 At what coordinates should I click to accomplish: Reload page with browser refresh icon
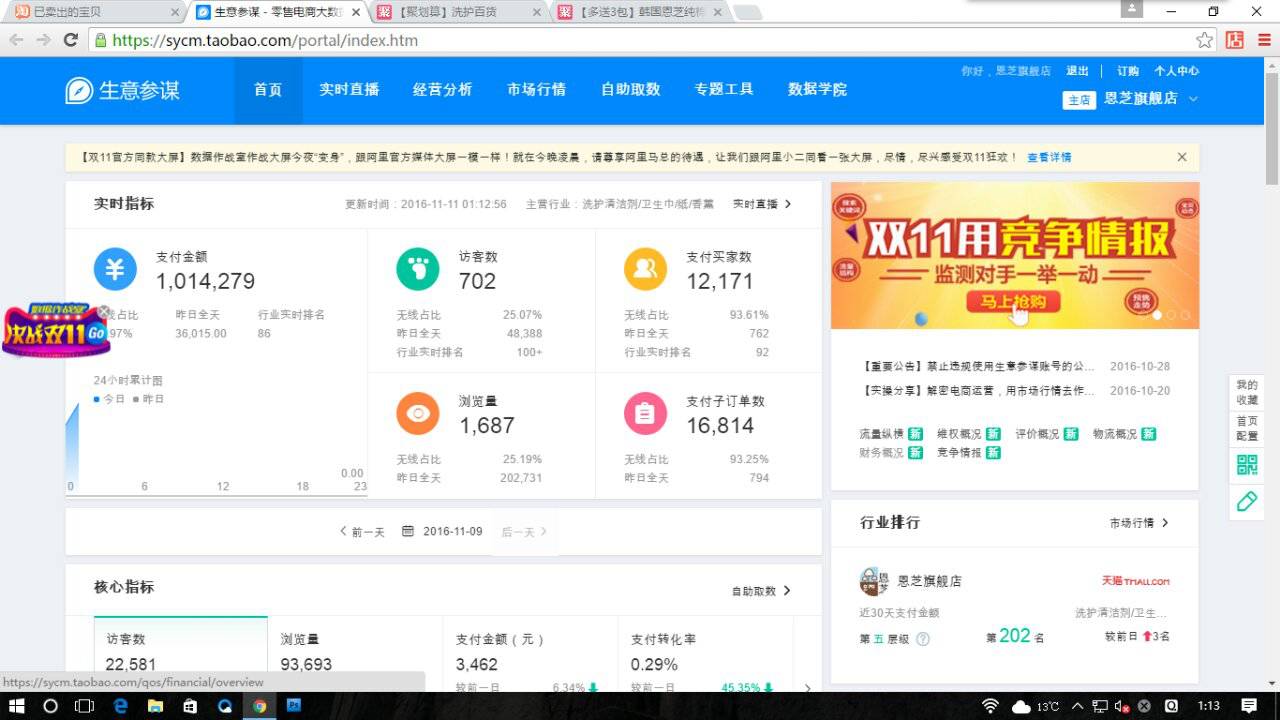click(70, 40)
